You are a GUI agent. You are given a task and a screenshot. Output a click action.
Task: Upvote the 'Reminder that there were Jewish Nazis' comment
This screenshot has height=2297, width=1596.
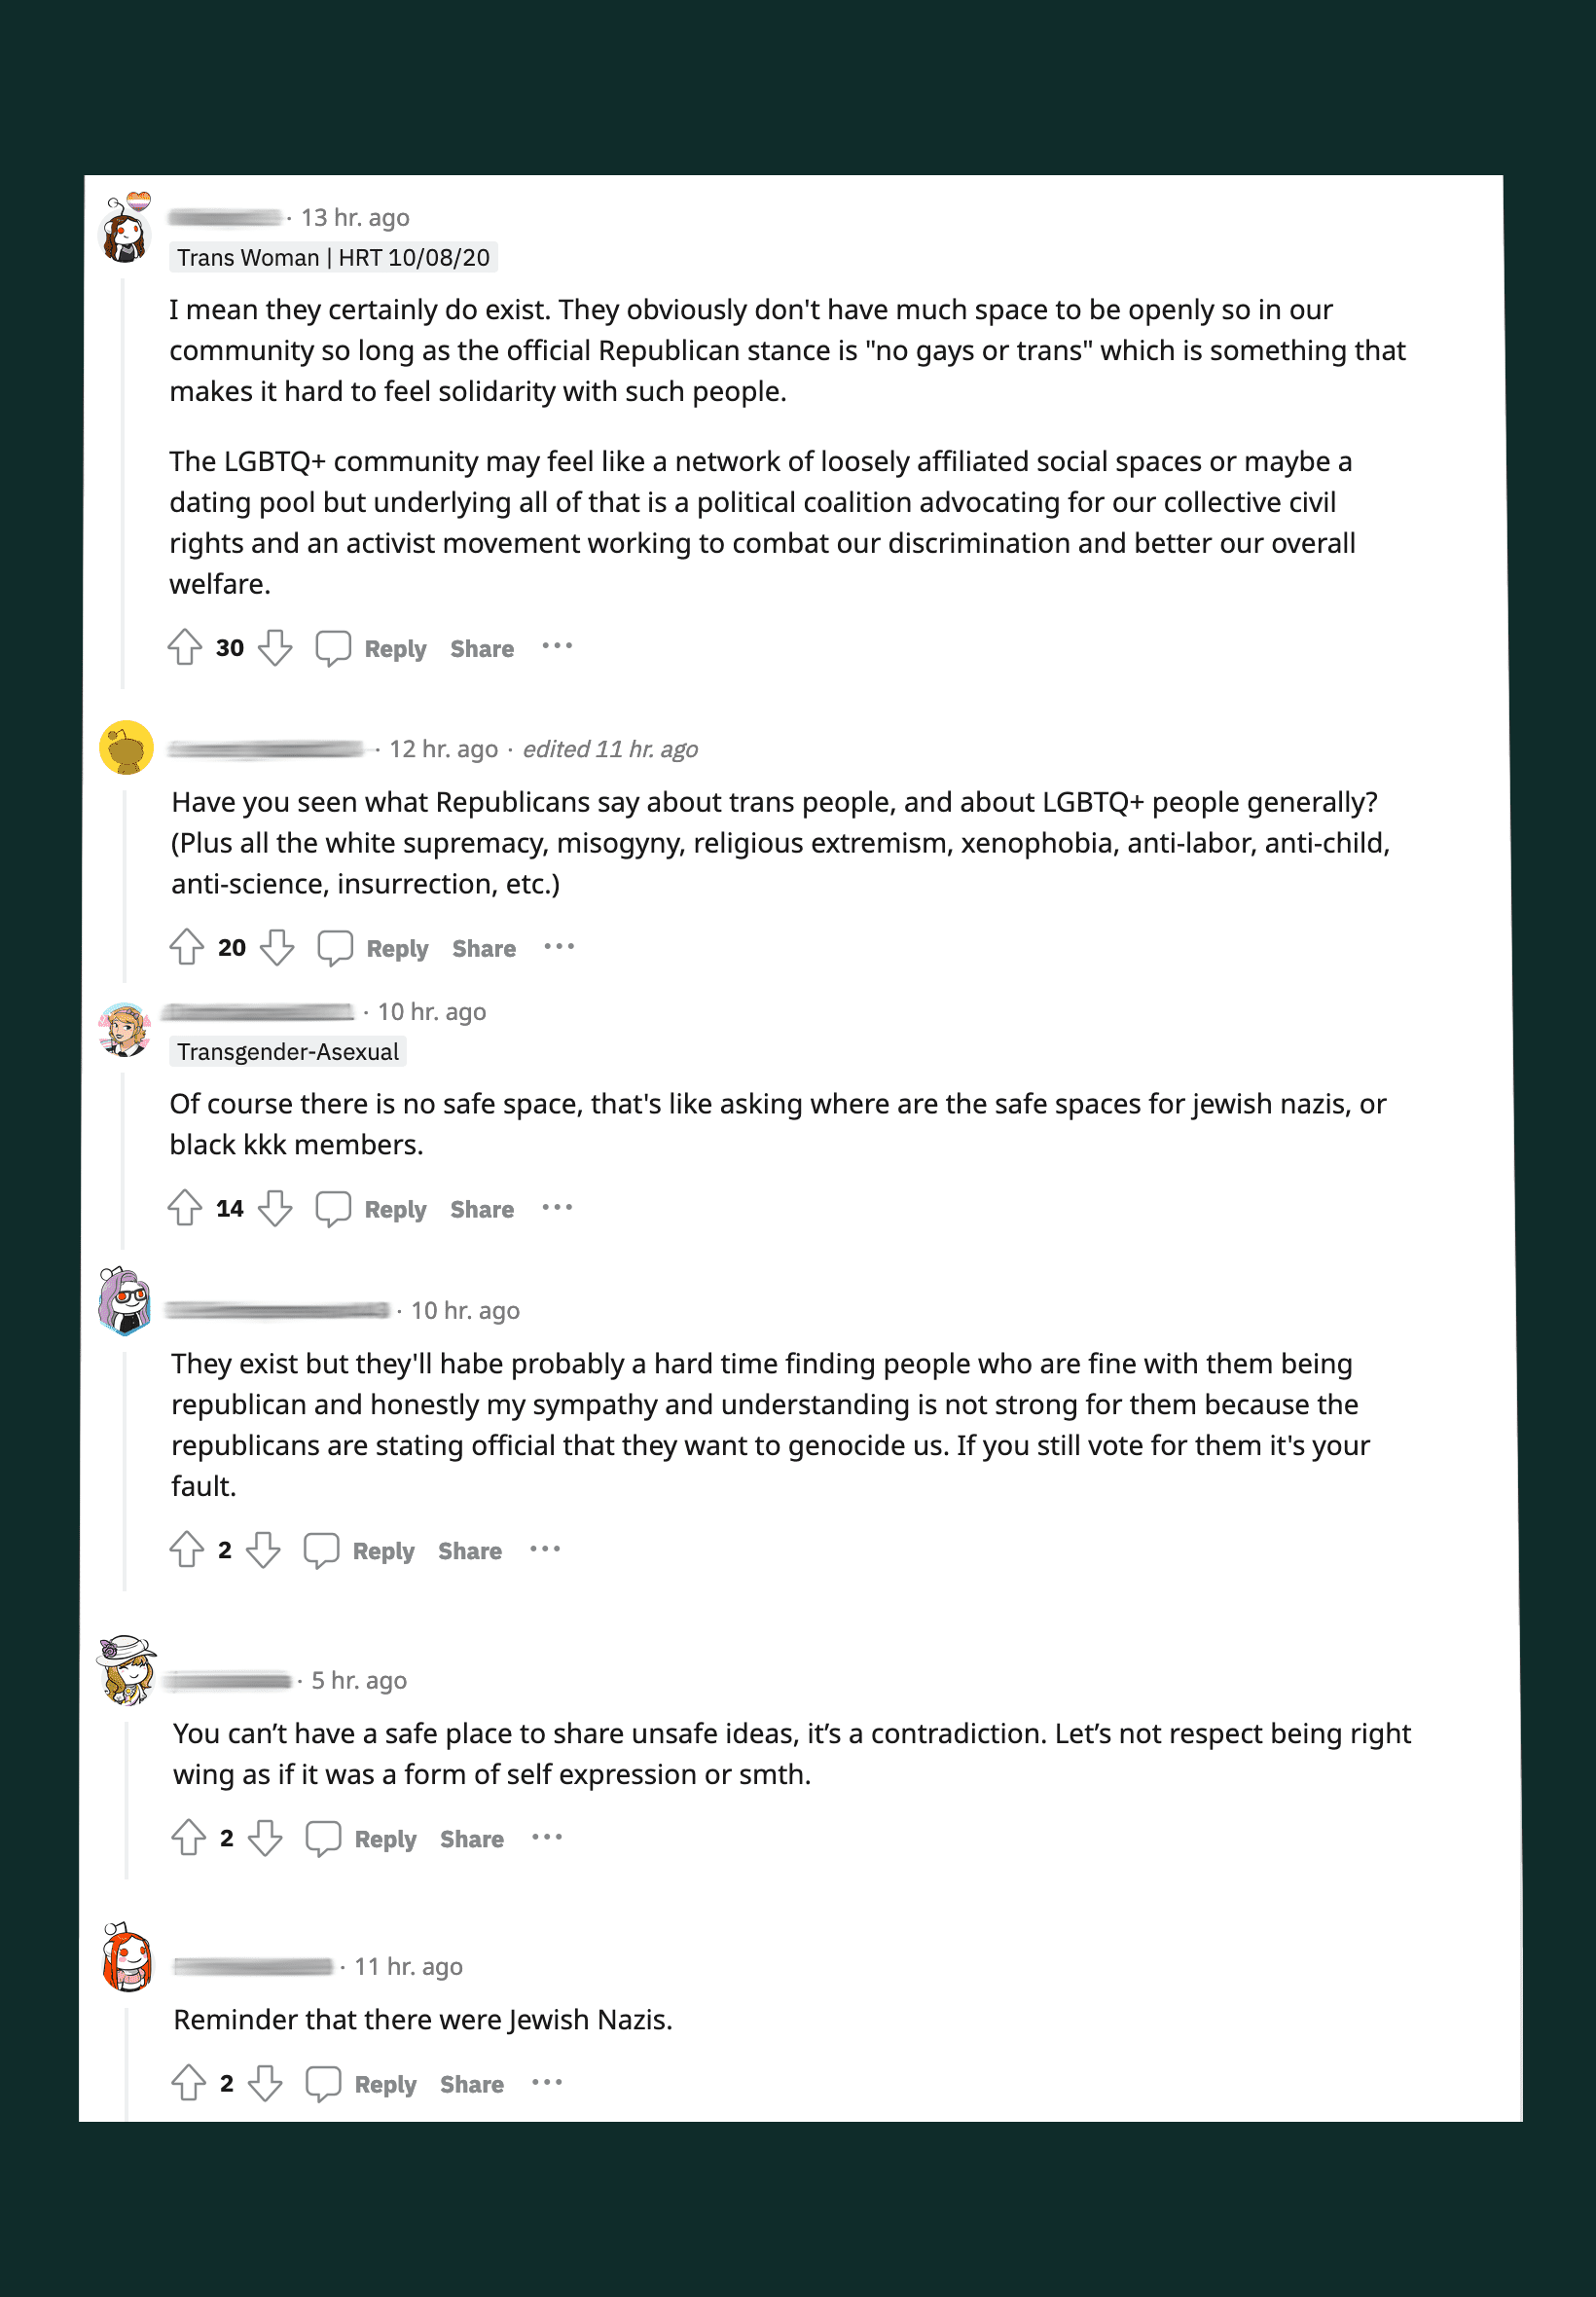coord(189,2083)
